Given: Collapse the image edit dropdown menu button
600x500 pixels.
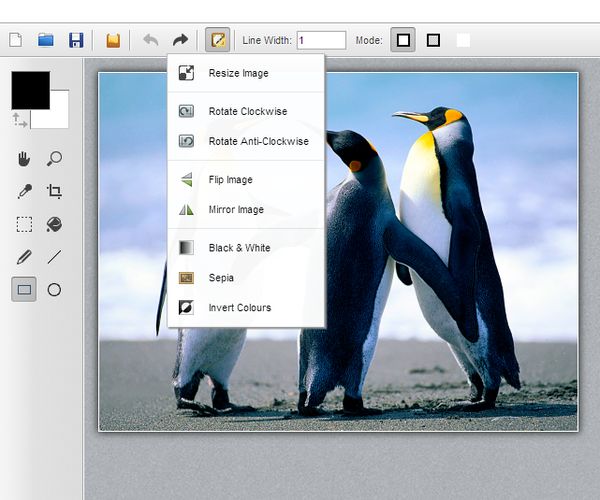Looking at the screenshot, I should point(216,40).
